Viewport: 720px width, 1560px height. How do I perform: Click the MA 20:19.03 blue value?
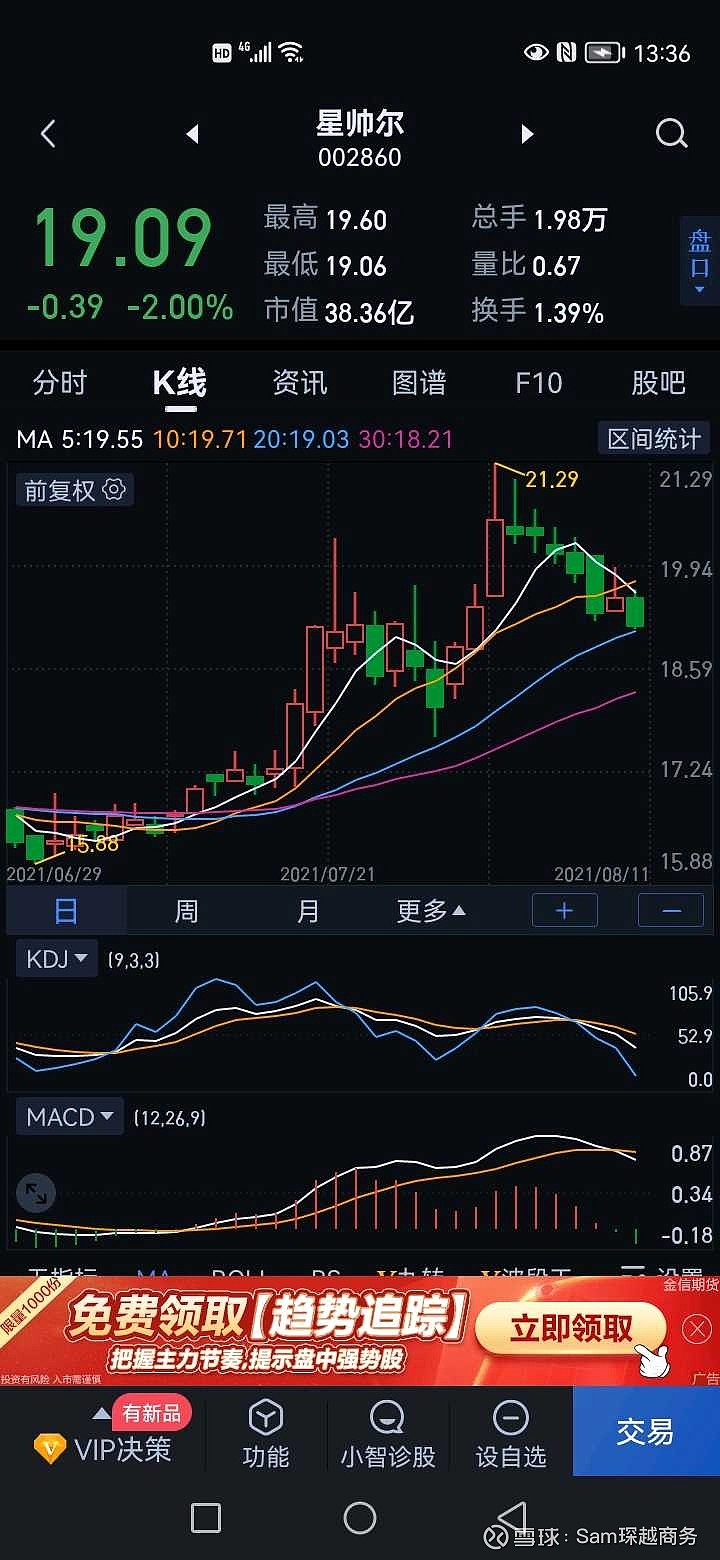[303, 438]
